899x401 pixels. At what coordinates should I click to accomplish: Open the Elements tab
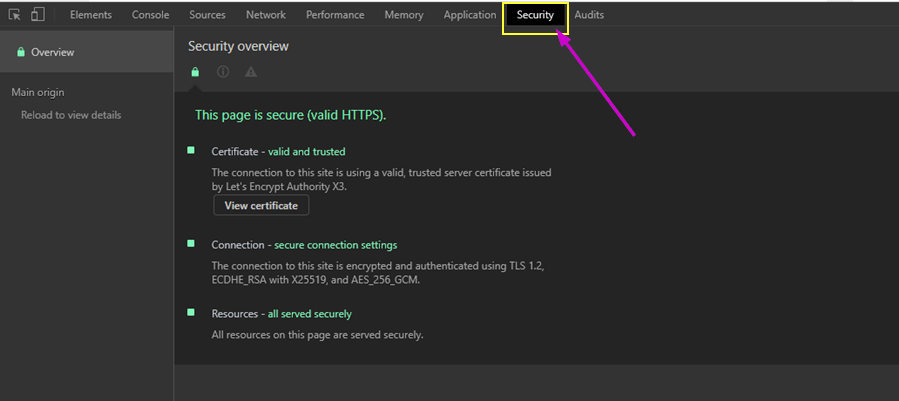coord(91,15)
